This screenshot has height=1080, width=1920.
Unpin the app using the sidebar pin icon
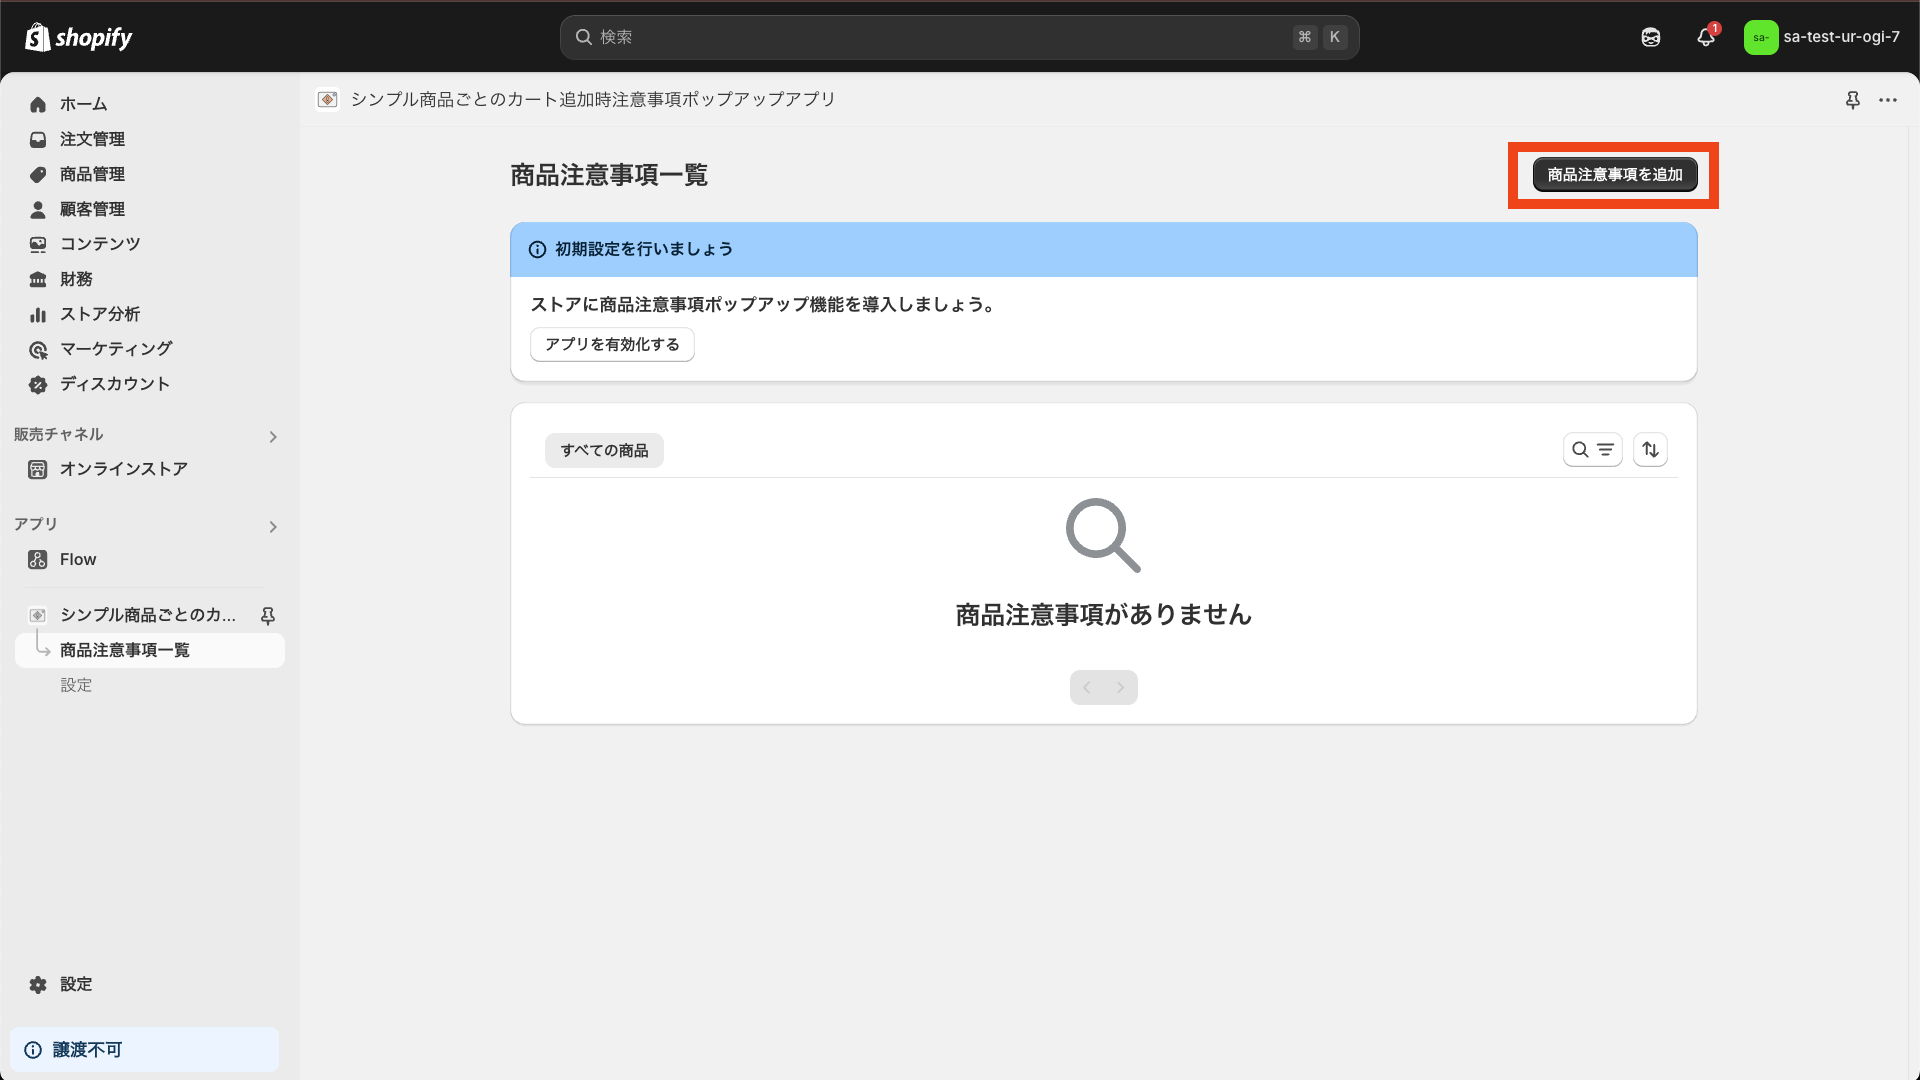coord(268,615)
